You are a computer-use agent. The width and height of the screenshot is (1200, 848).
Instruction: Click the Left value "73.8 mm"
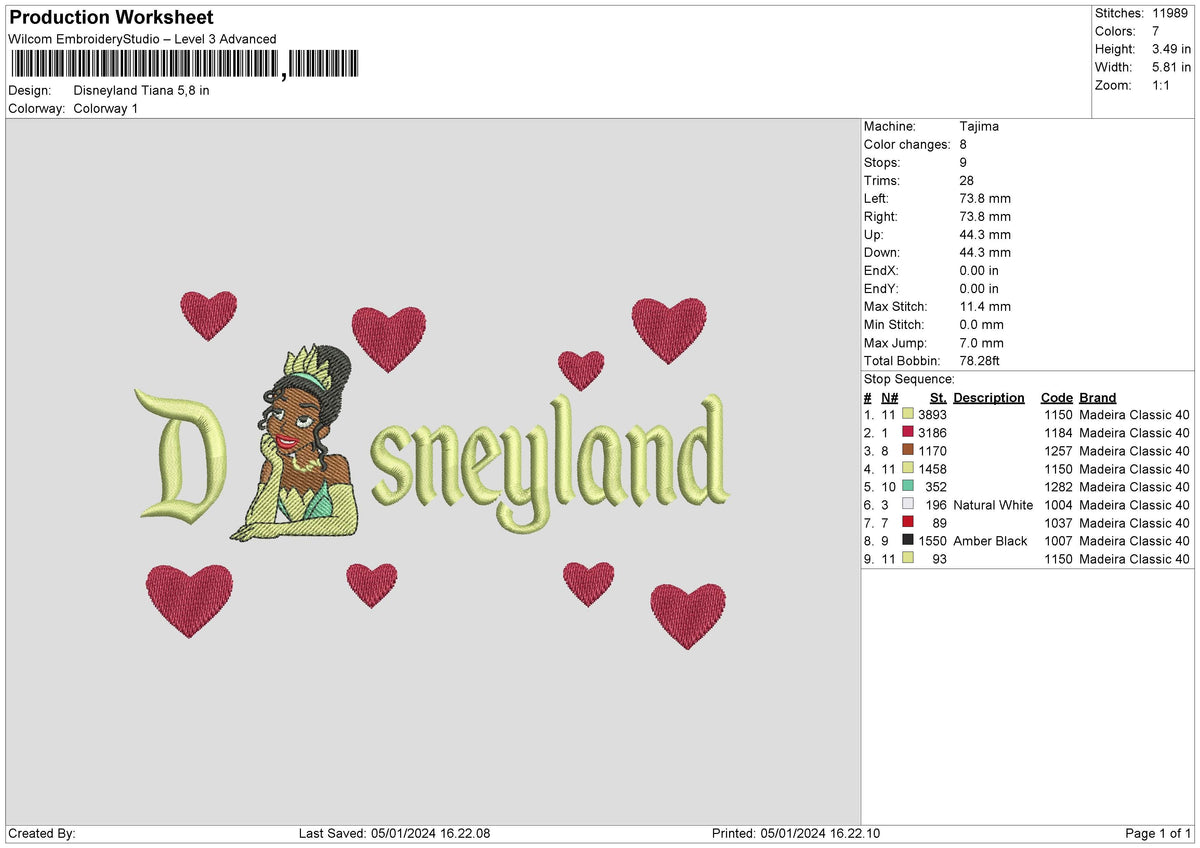tap(985, 198)
